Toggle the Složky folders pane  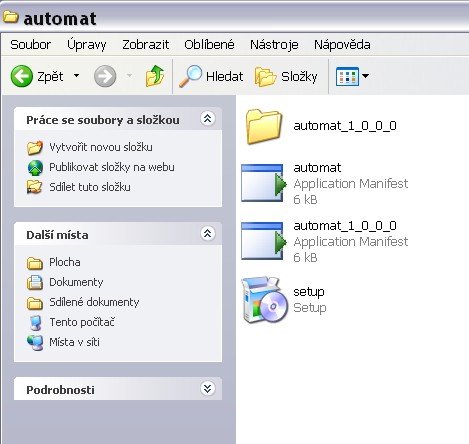coord(286,76)
